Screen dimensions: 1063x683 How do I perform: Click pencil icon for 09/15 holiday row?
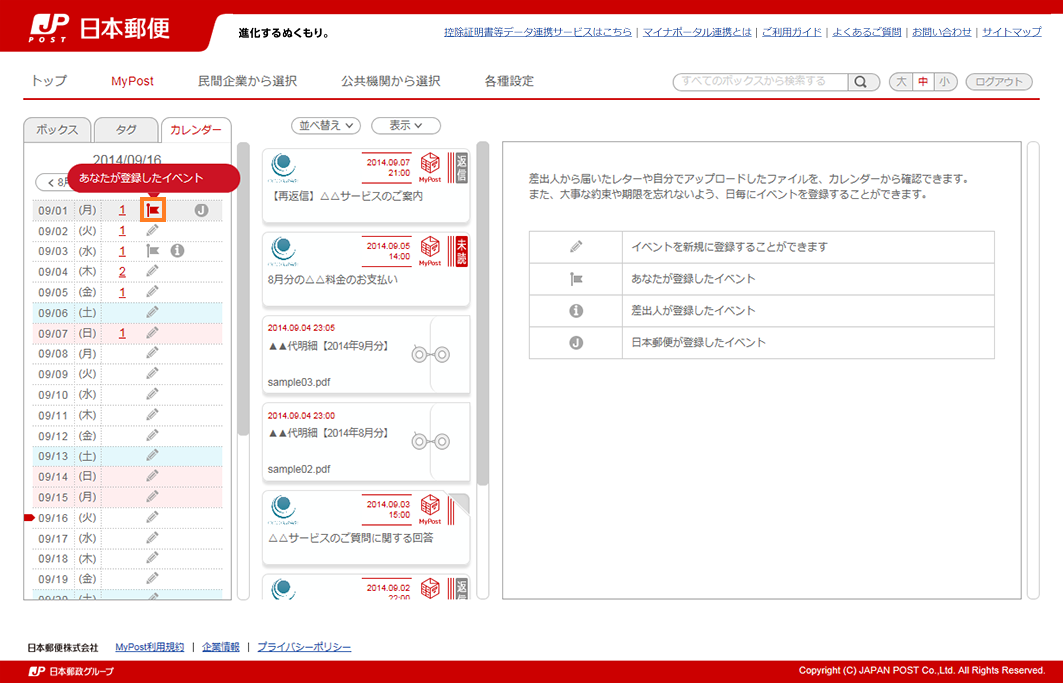coord(153,496)
